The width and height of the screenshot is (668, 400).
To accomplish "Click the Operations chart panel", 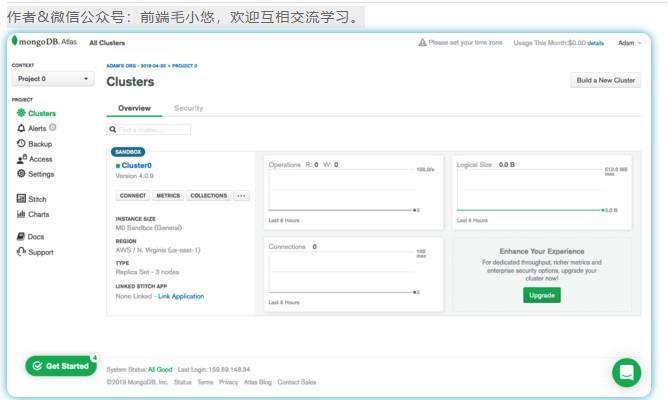I will pos(353,193).
